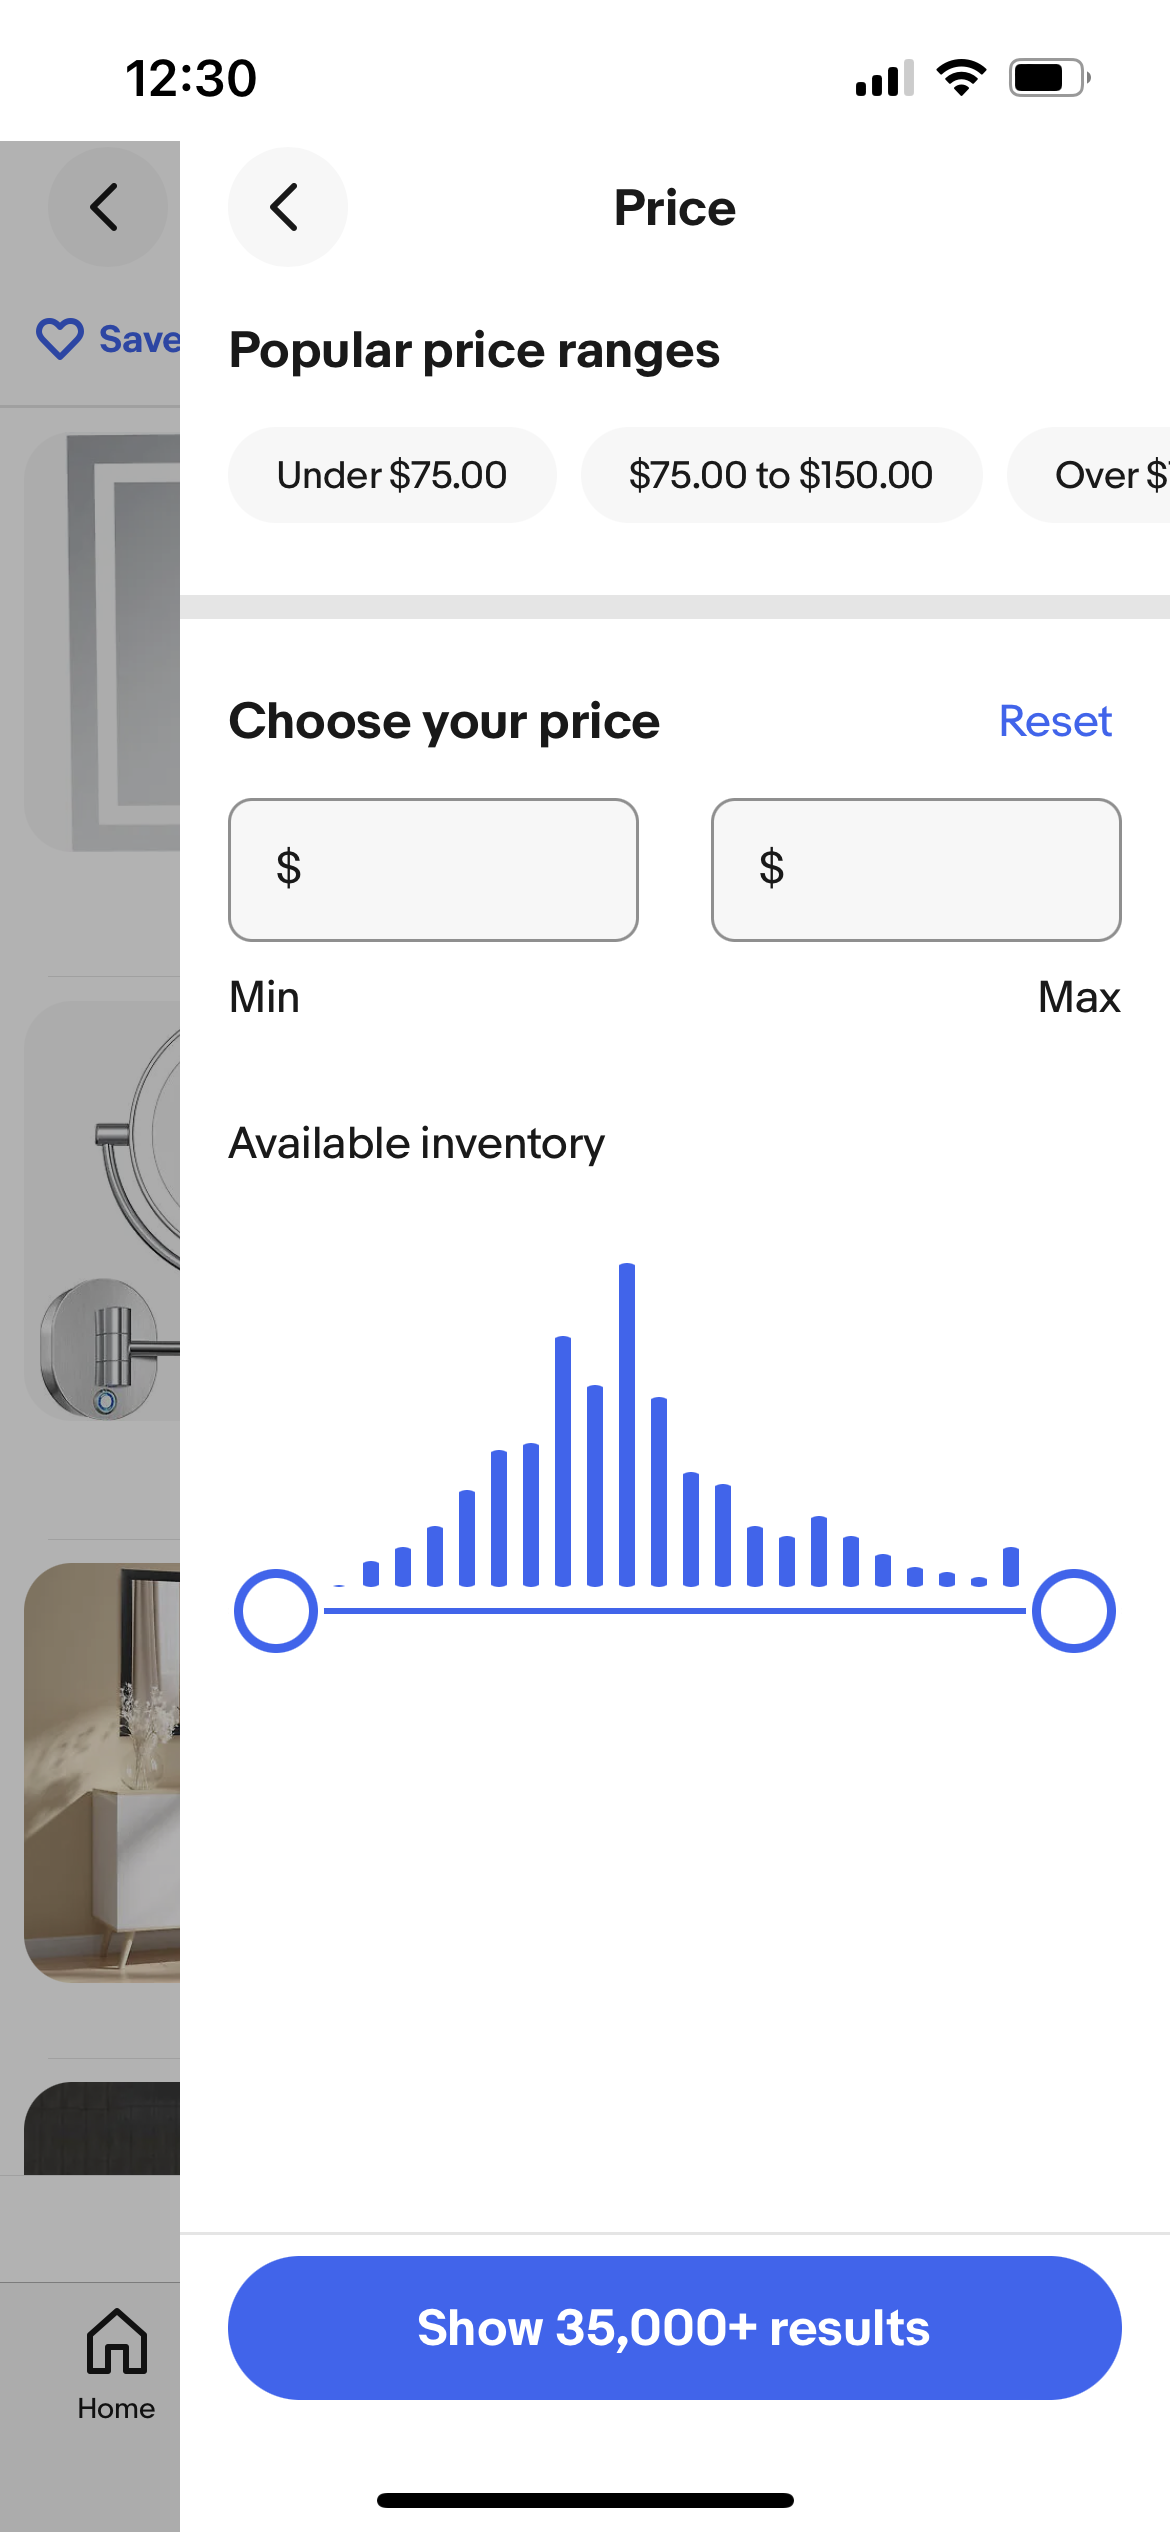Select the Under $75.00 price range
This screenshot has height=2532, width=1170.
point(392,475)
